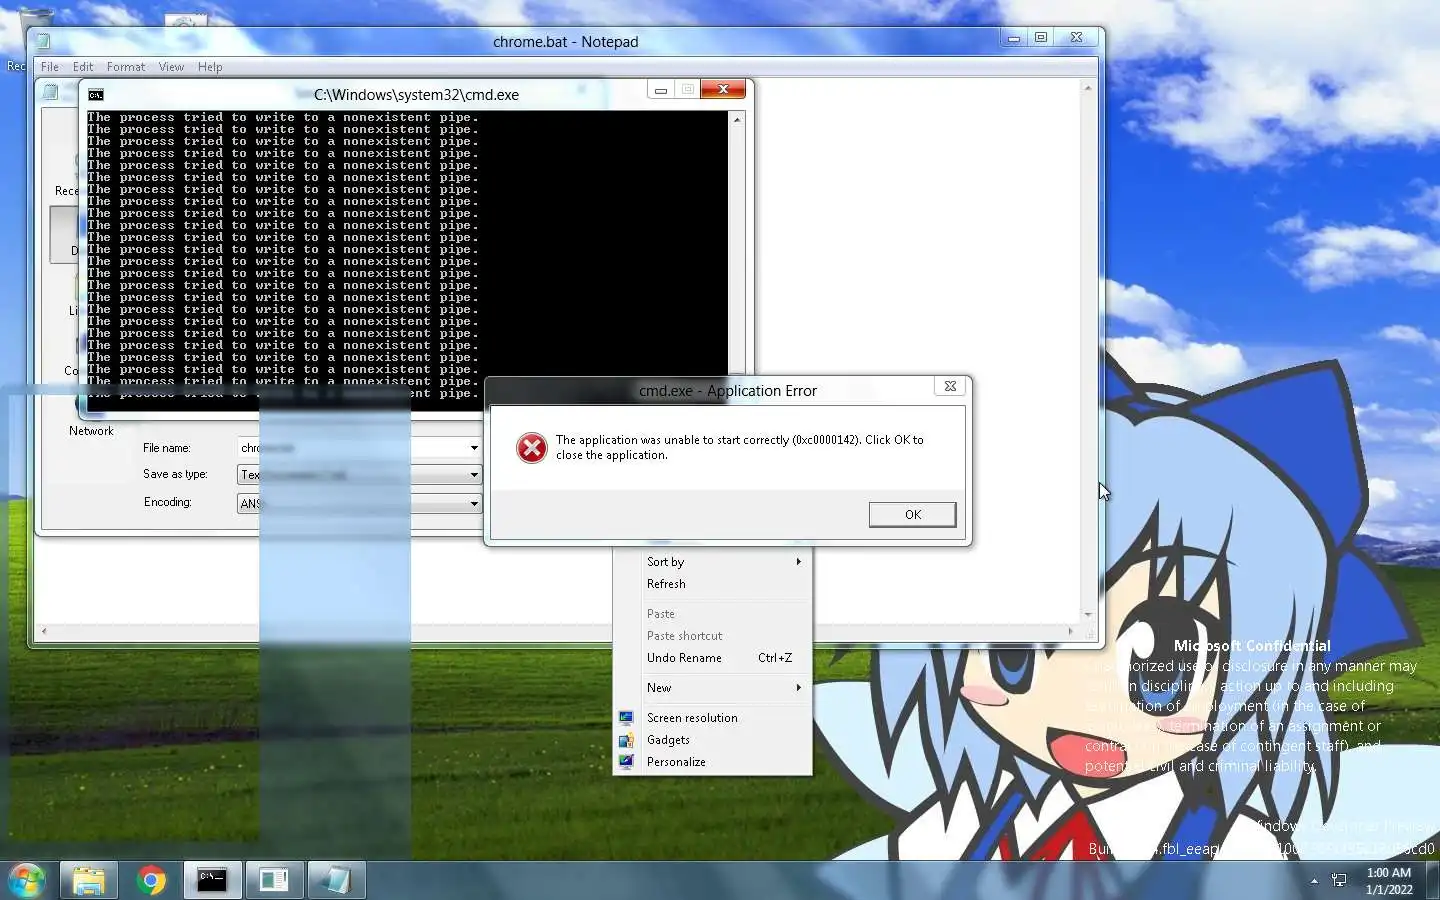Click the network icon in system tray

click(1339, 880)
